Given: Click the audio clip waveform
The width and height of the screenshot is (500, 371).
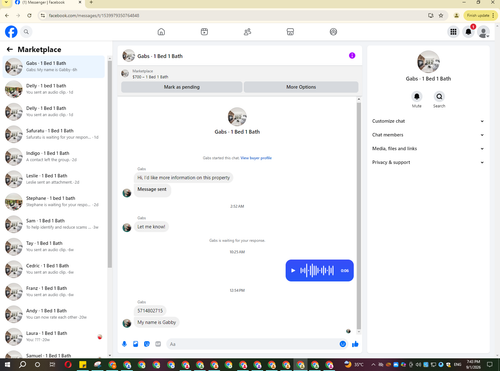Looking at the screenshot, I should [x=317, y=270].
